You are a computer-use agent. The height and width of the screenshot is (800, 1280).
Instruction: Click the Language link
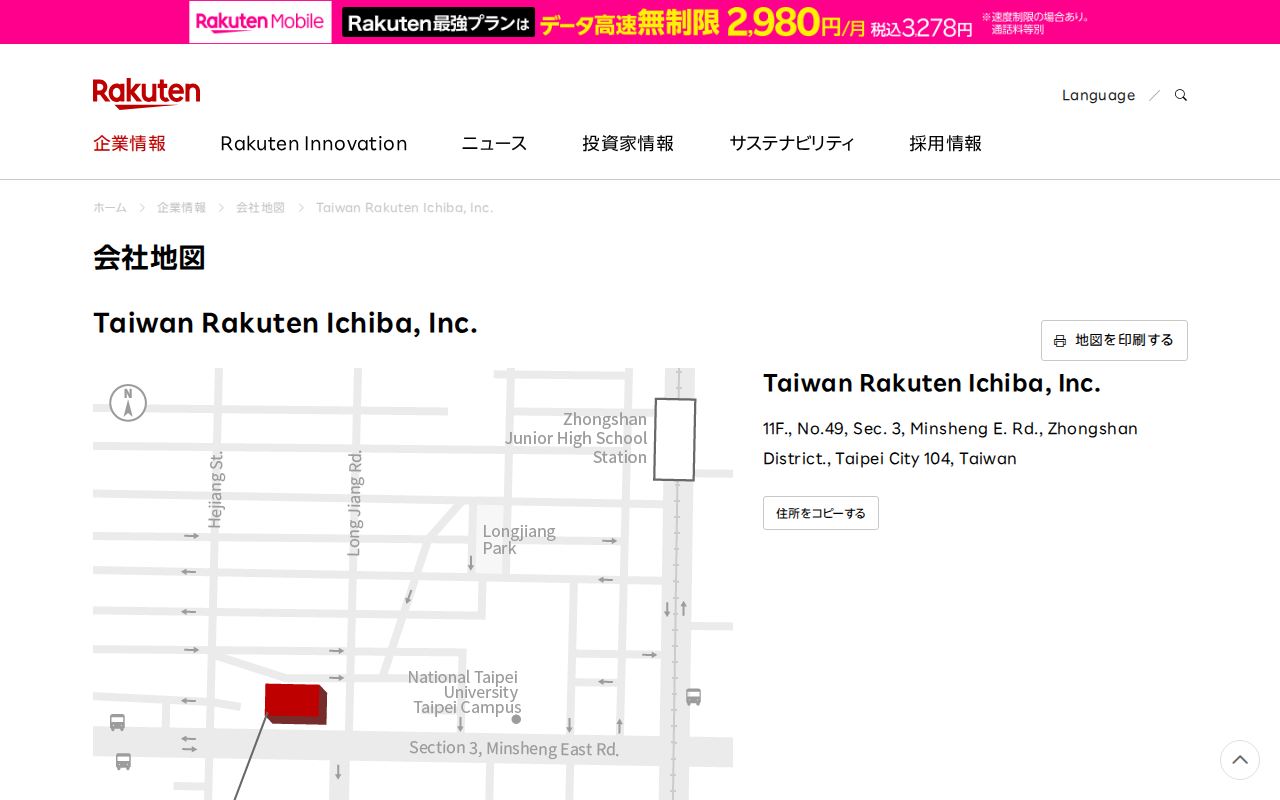pyautogui.click(x=1098, y=94)
